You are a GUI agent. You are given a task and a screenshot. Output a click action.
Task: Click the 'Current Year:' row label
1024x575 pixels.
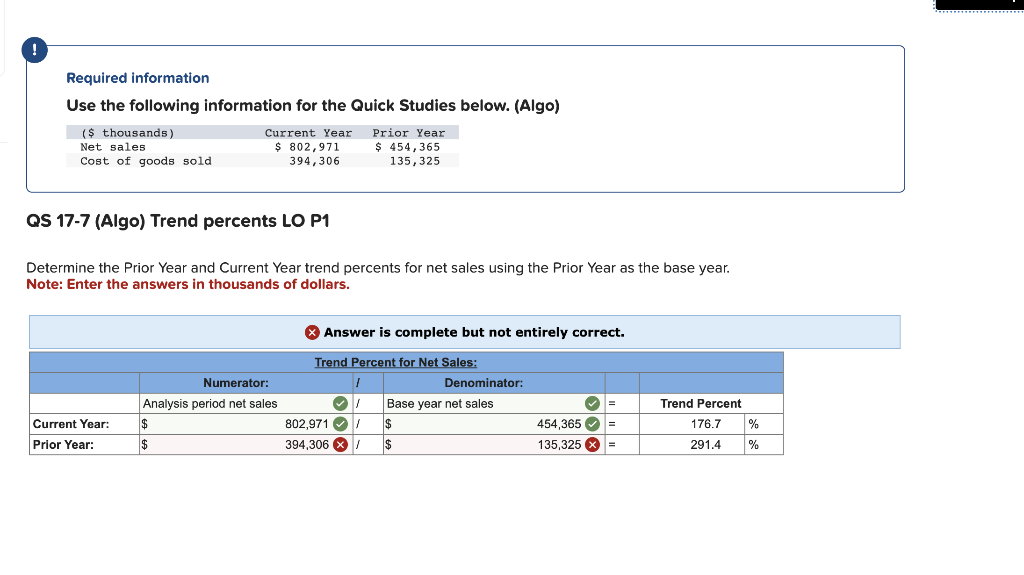[71, 424]
